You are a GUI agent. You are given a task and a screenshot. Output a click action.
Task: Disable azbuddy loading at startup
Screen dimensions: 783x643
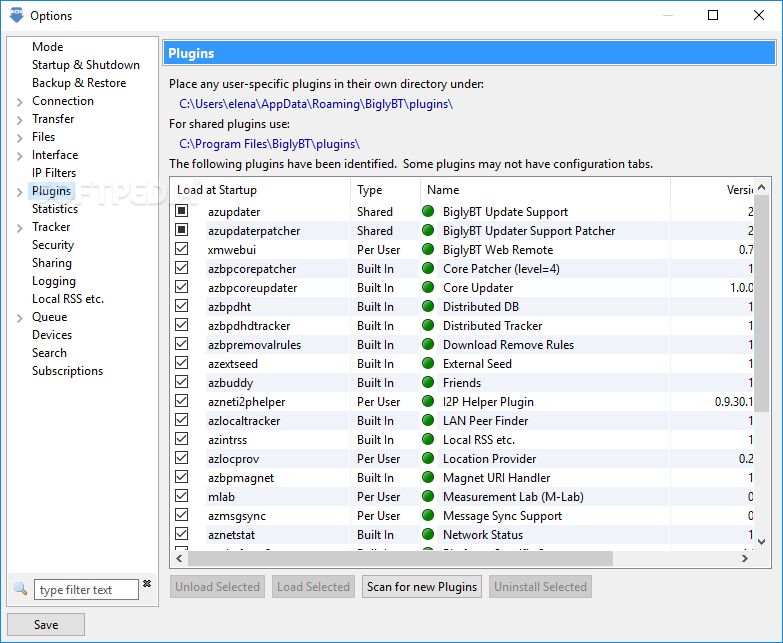pos(182,381)
